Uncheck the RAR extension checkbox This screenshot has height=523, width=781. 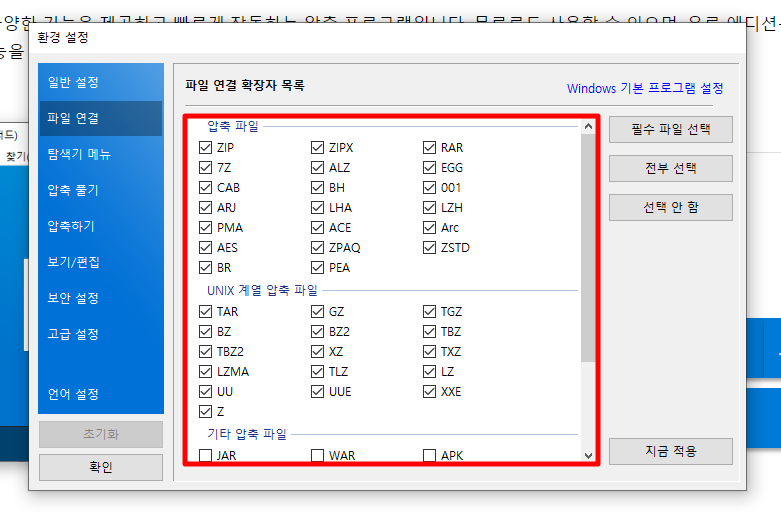429,147
